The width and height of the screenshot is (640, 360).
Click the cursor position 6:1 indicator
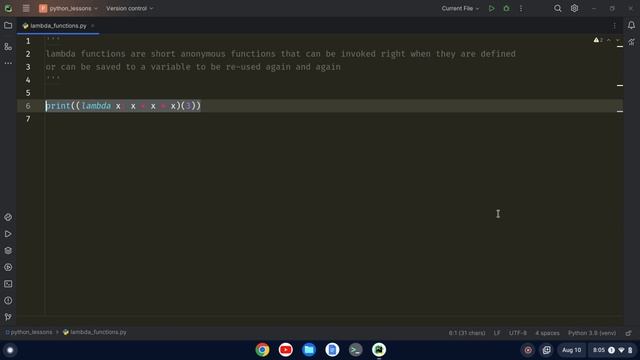coord(467,333)
